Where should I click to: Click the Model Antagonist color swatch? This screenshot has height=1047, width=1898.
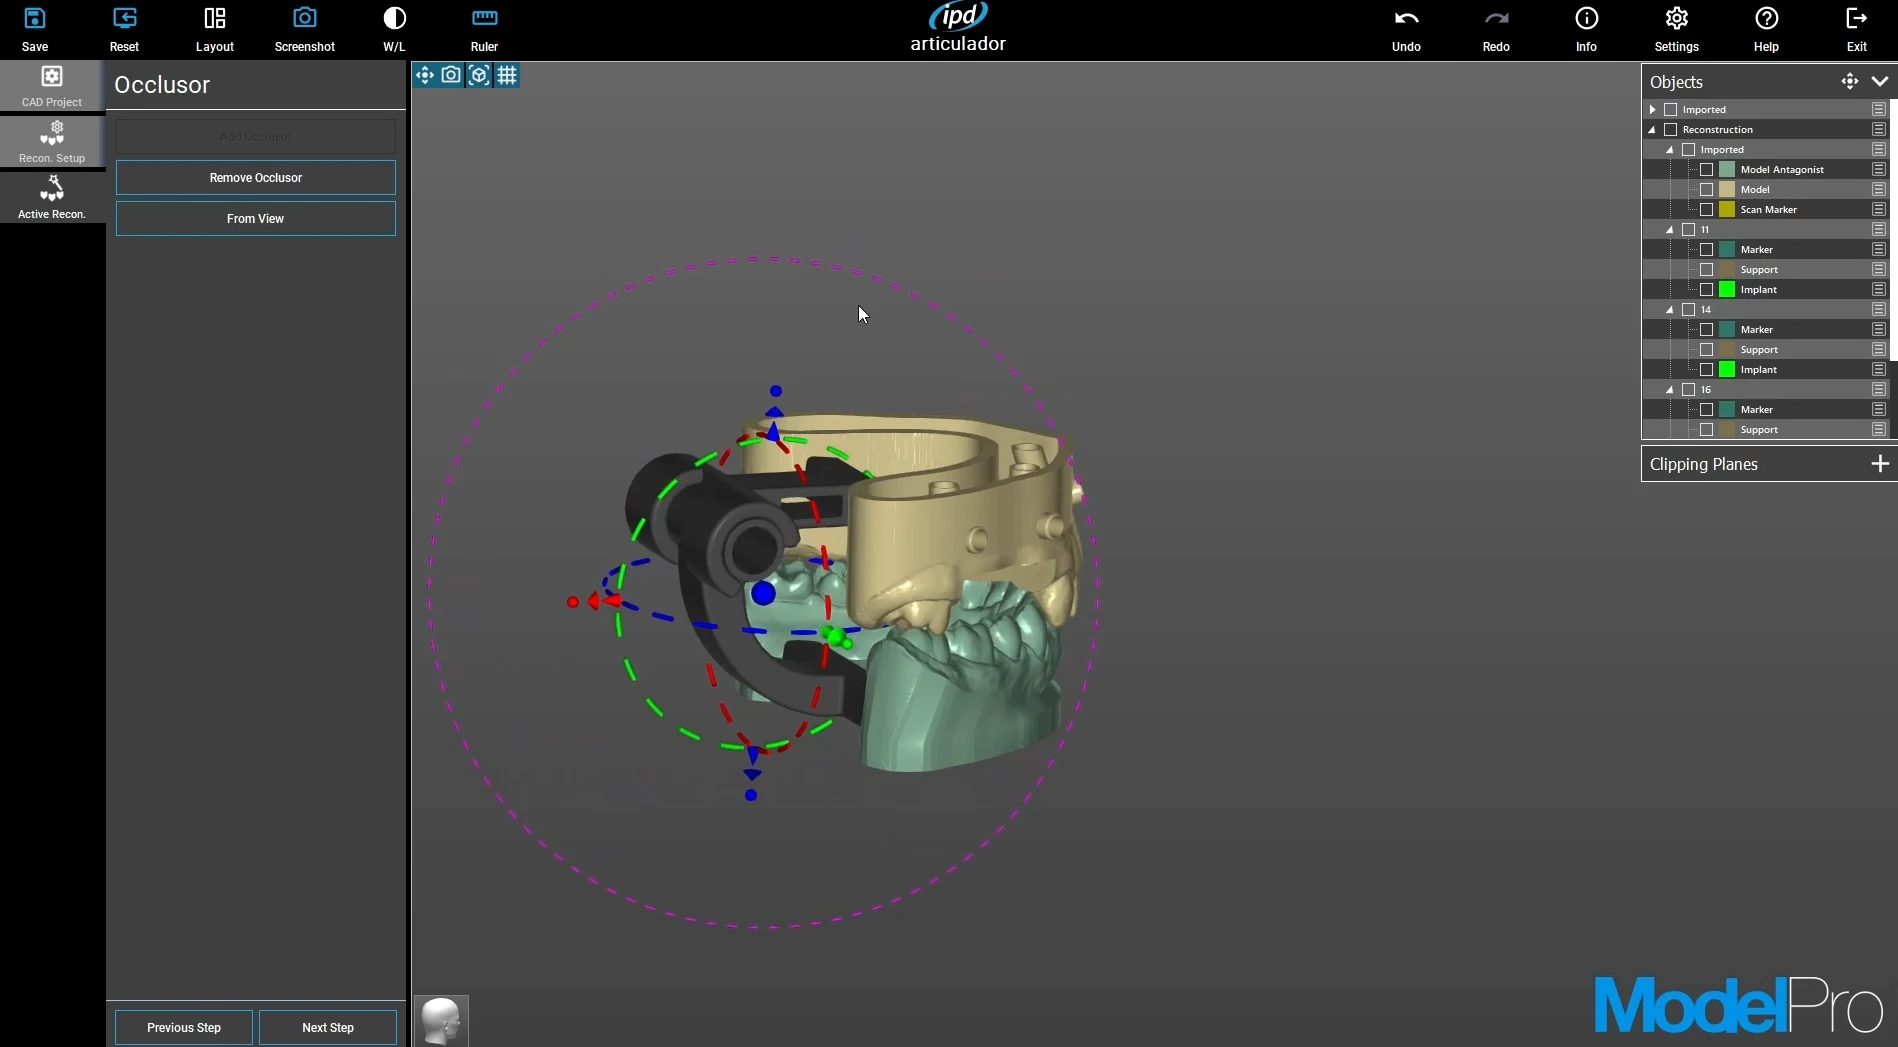click(x=1727, y=169)
